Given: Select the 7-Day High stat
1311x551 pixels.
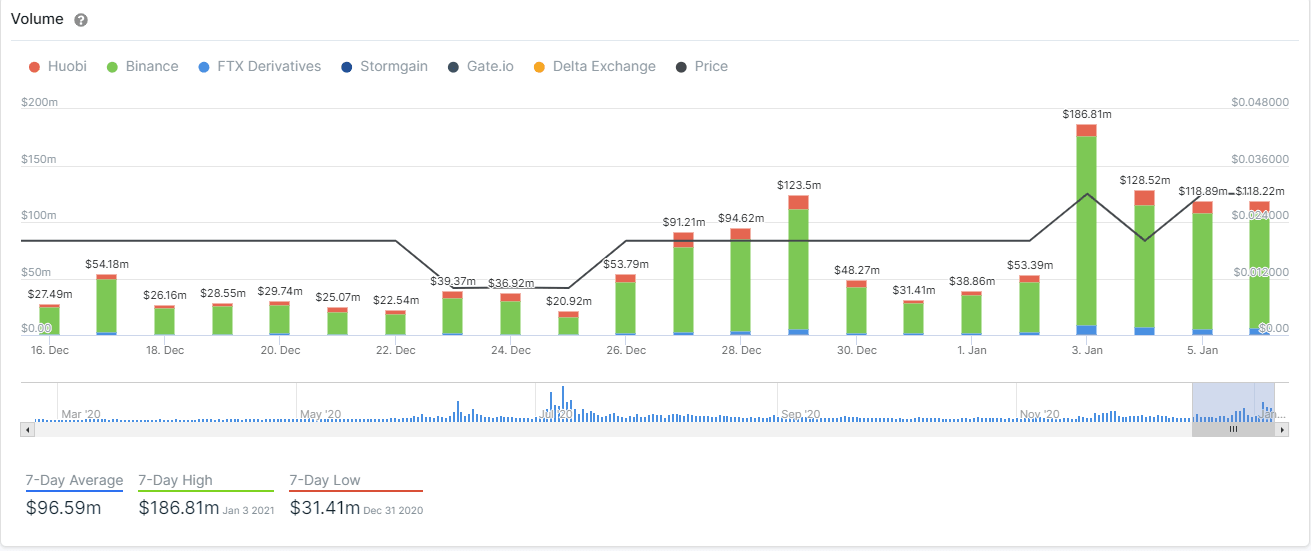Looking at the screenshot, I should pyautogui.click(x=205, y=497).
